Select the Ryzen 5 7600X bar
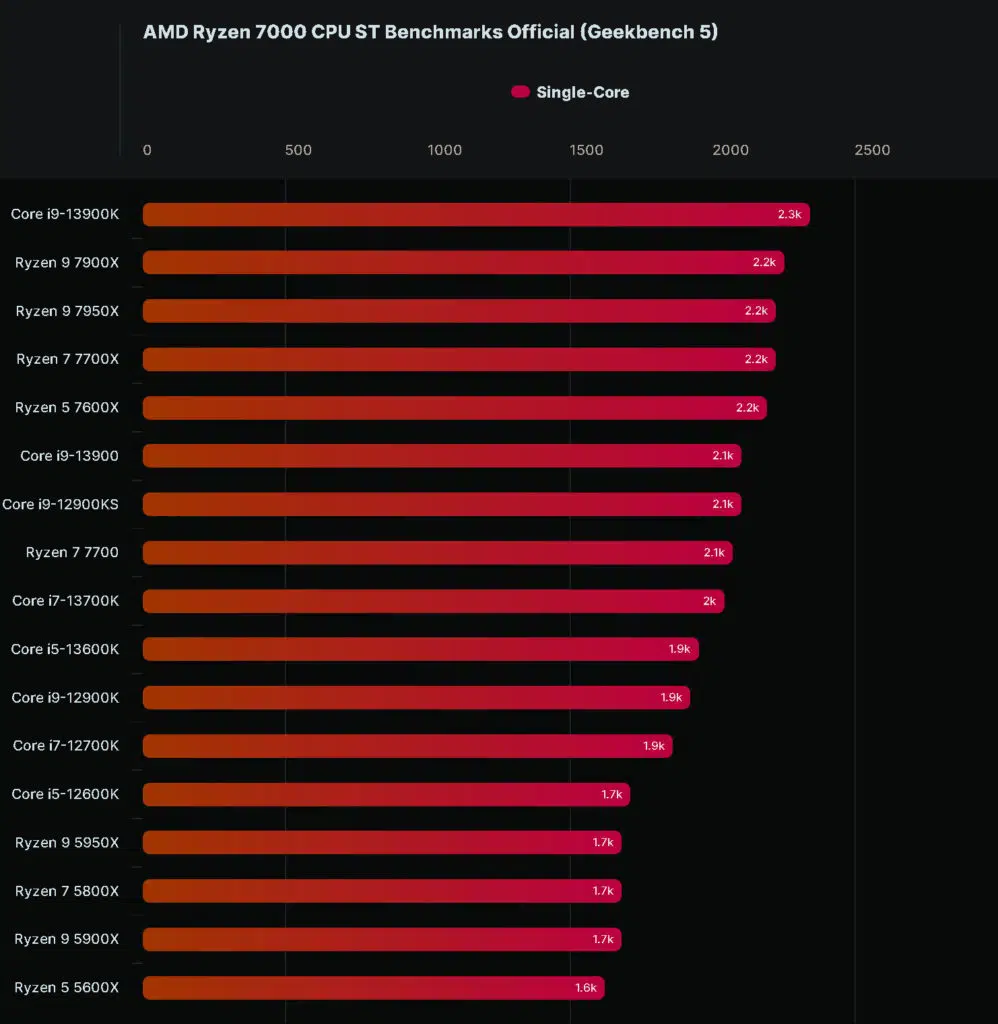 [455, 408]
